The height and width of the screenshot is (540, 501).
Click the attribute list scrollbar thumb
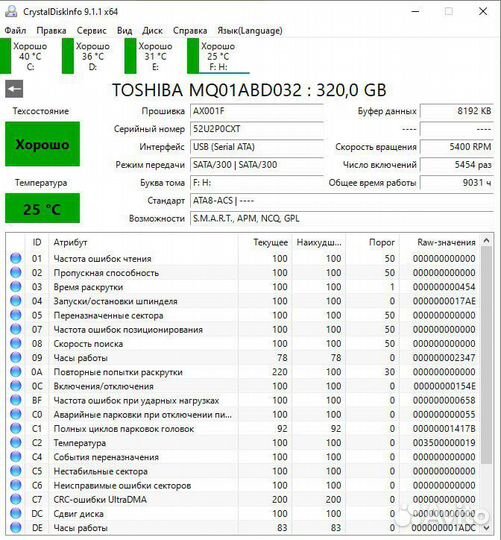486,355
